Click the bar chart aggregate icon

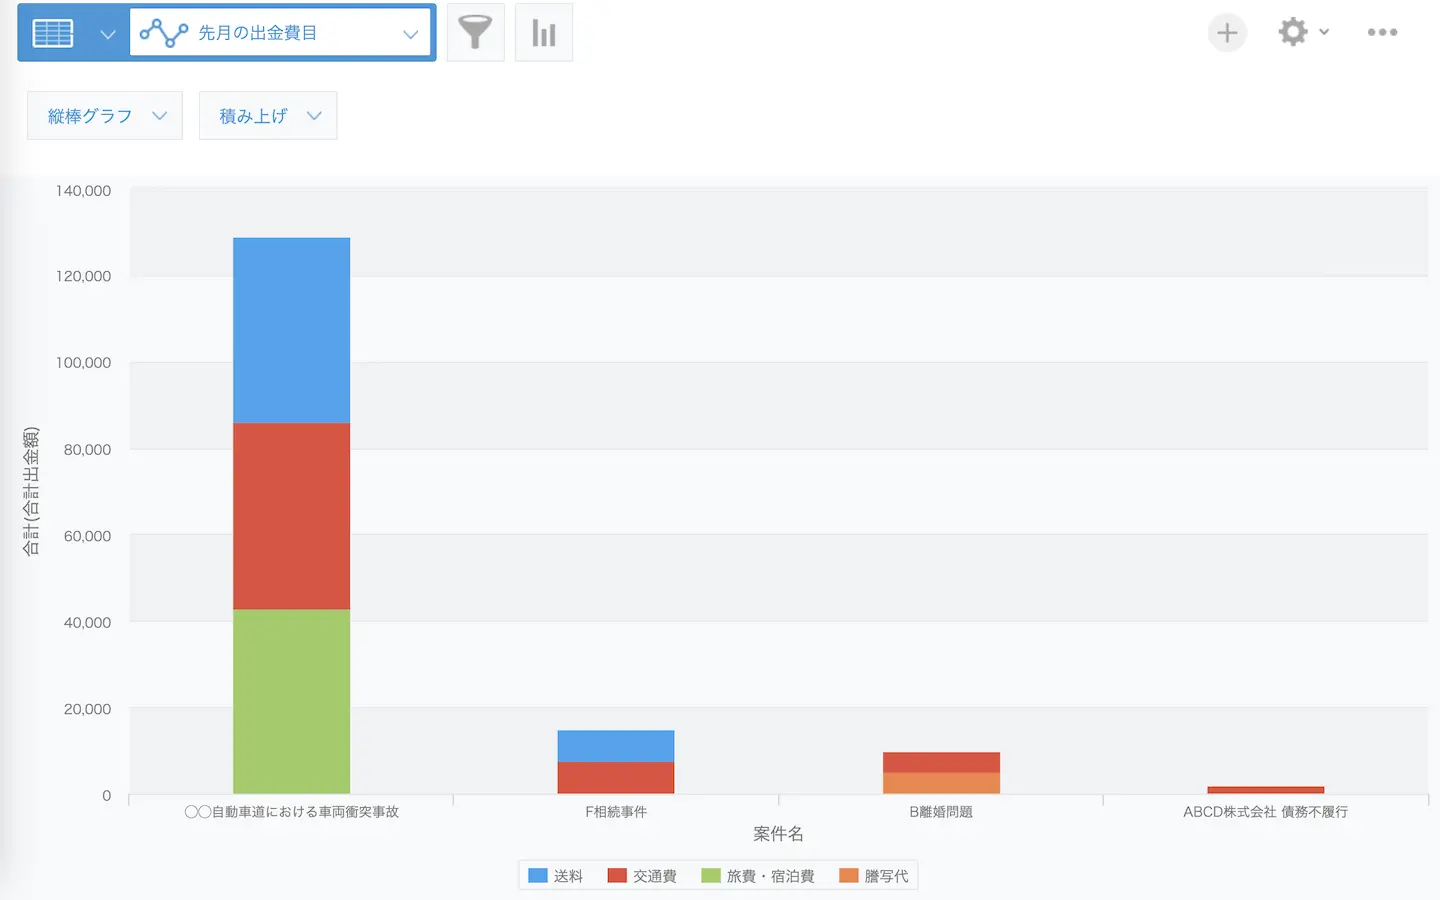point(543,33)
